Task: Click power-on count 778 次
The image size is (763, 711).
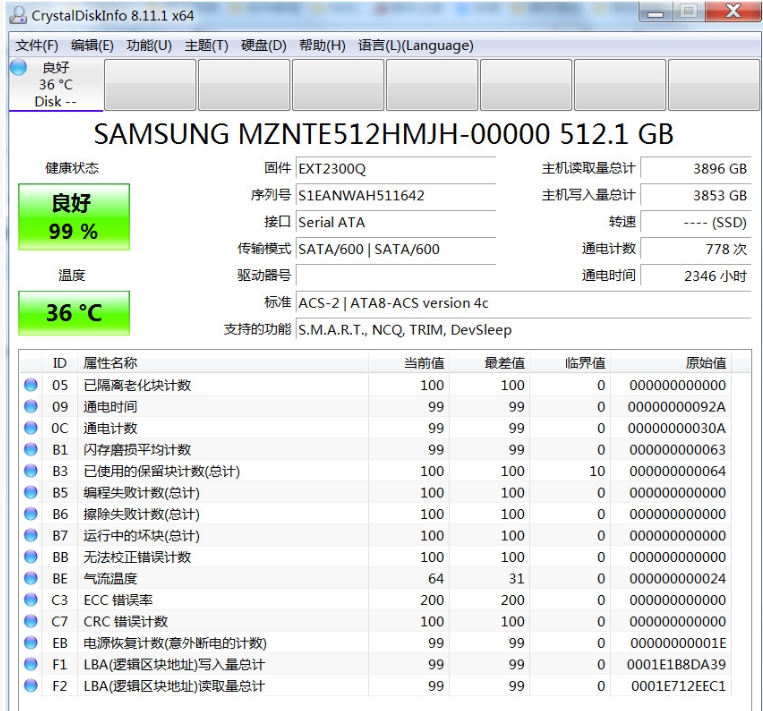Action: click(696, 249)
